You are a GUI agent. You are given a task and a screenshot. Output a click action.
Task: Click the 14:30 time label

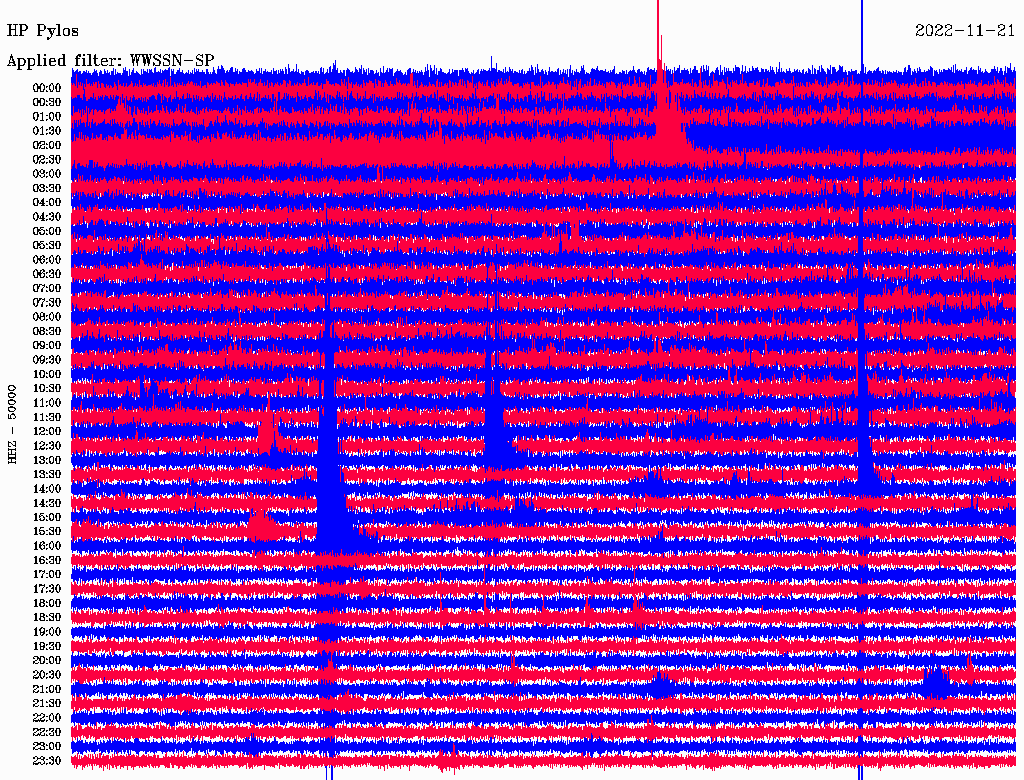click(47, 503)
